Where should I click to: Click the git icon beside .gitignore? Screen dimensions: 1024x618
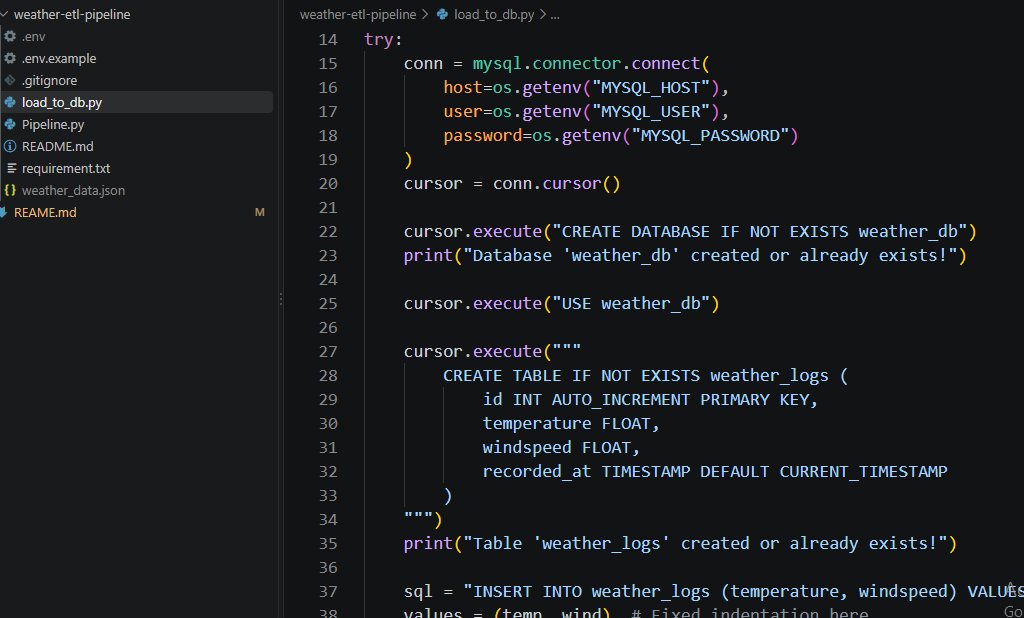[x=10, y=80]
